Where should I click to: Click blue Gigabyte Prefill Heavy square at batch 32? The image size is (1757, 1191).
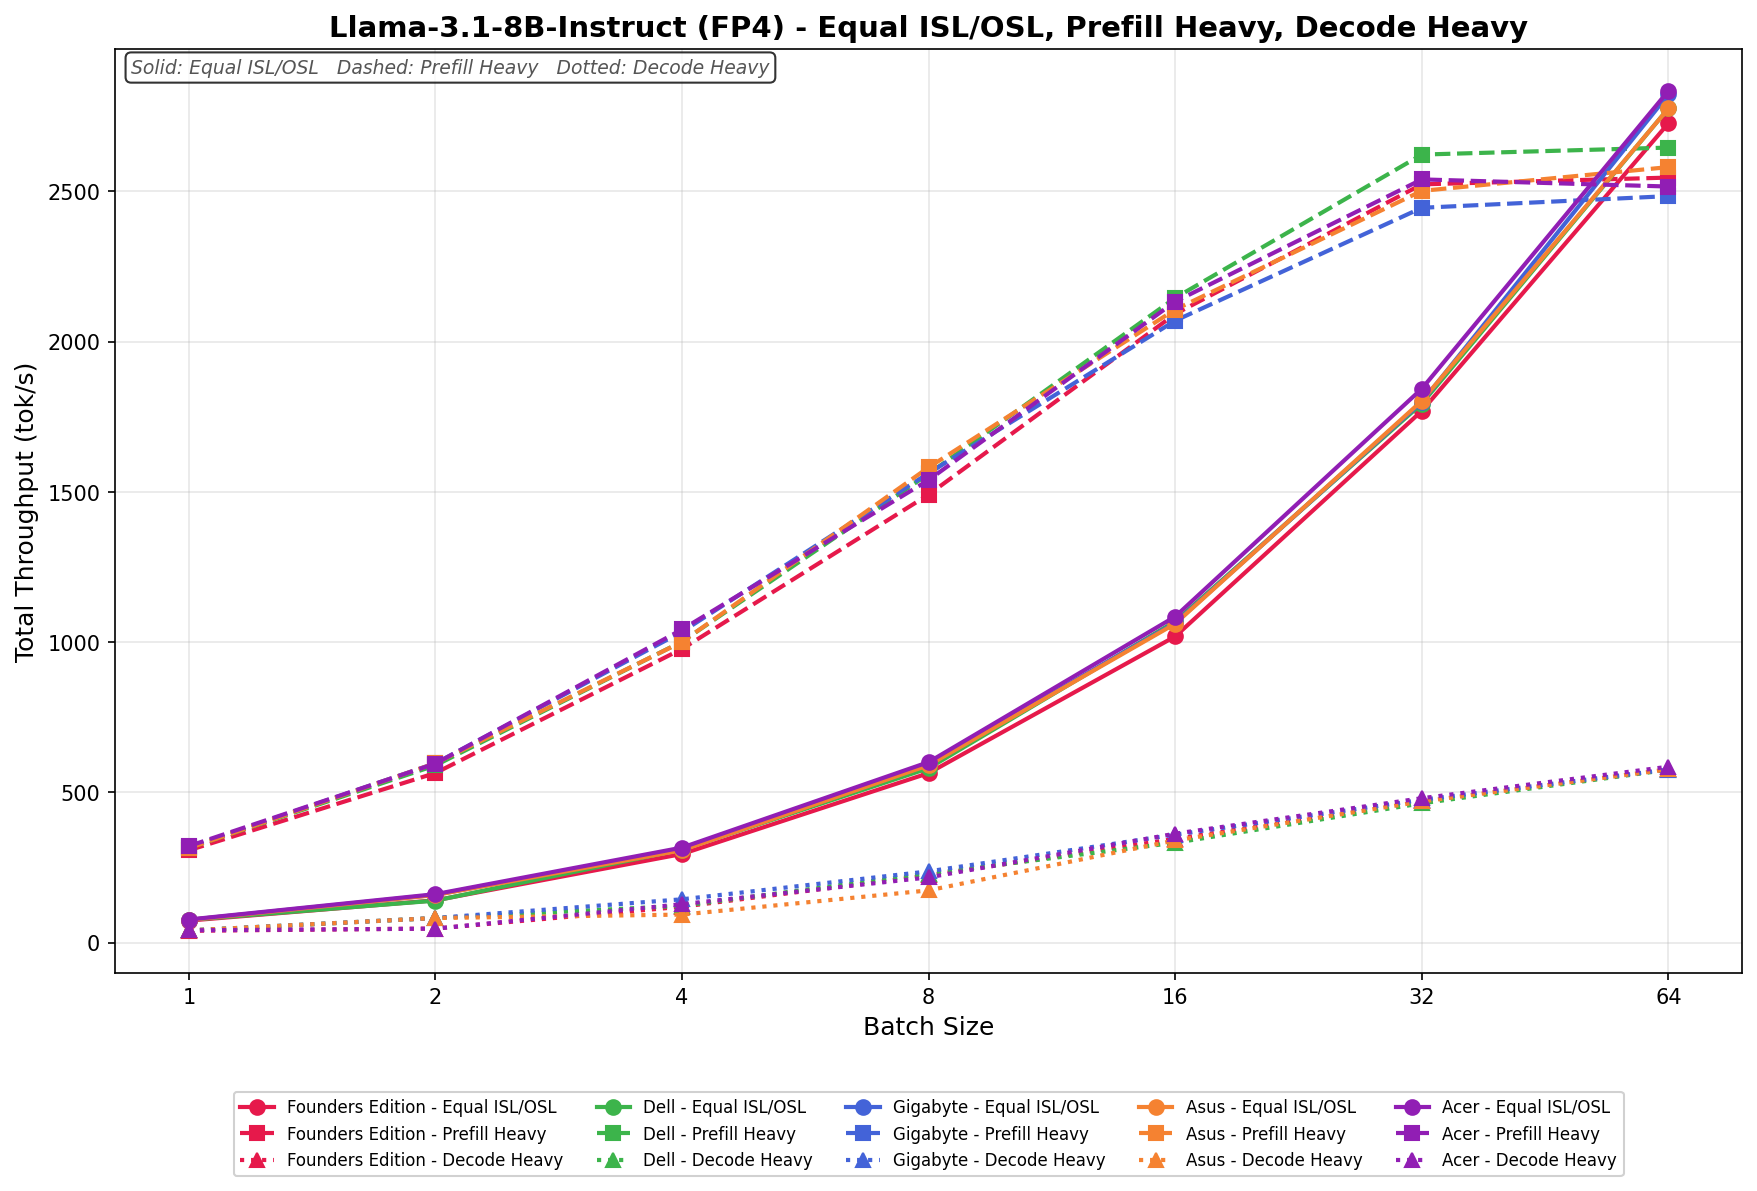click(x=1421, y=208)
